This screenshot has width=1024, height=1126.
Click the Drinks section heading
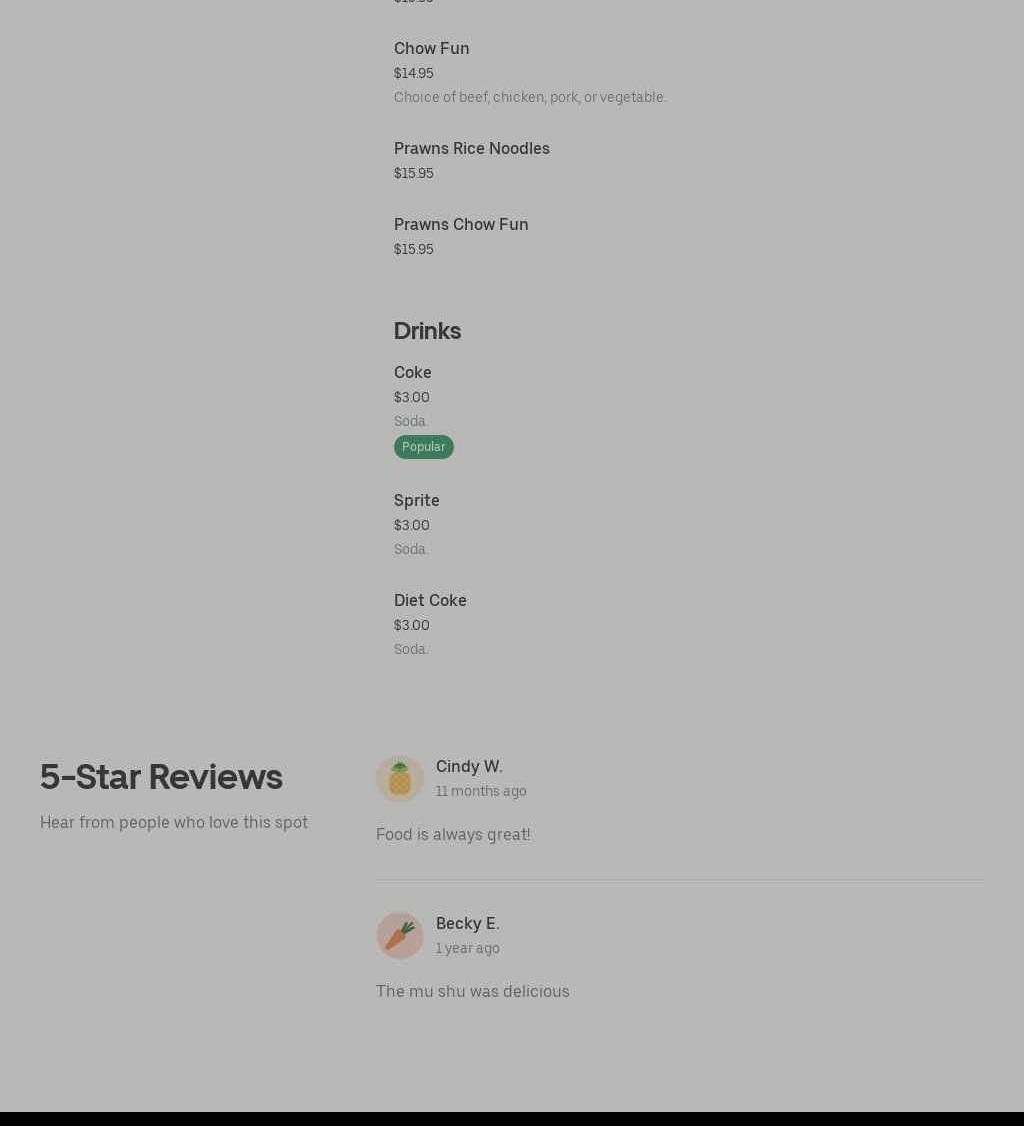[427, 330]
